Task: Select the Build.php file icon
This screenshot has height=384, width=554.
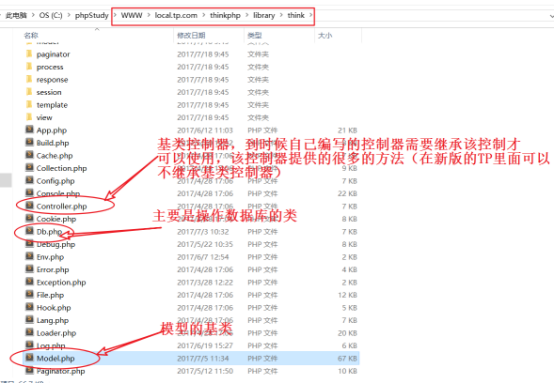Action: pos(30,142)
